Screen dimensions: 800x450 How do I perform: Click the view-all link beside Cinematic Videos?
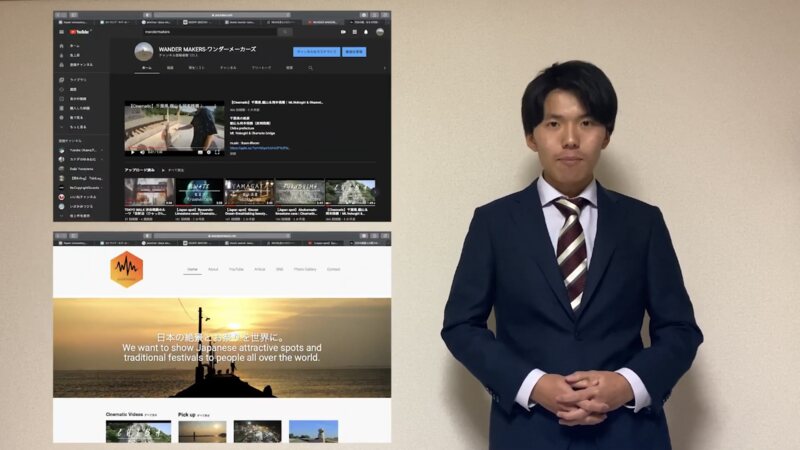tap(151, 415)
